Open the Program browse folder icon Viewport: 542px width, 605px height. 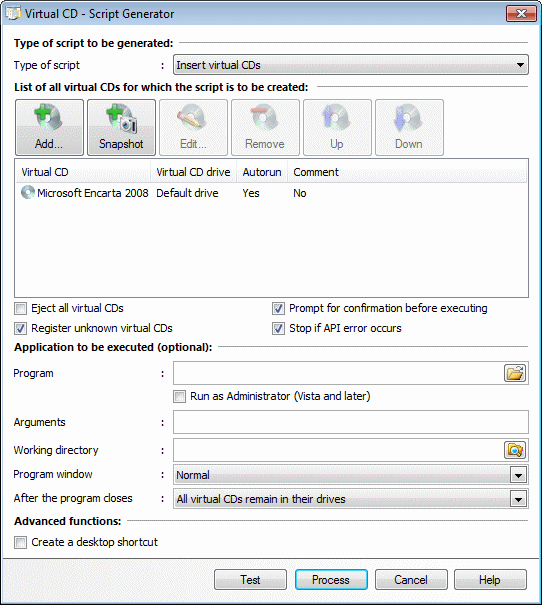515,373
